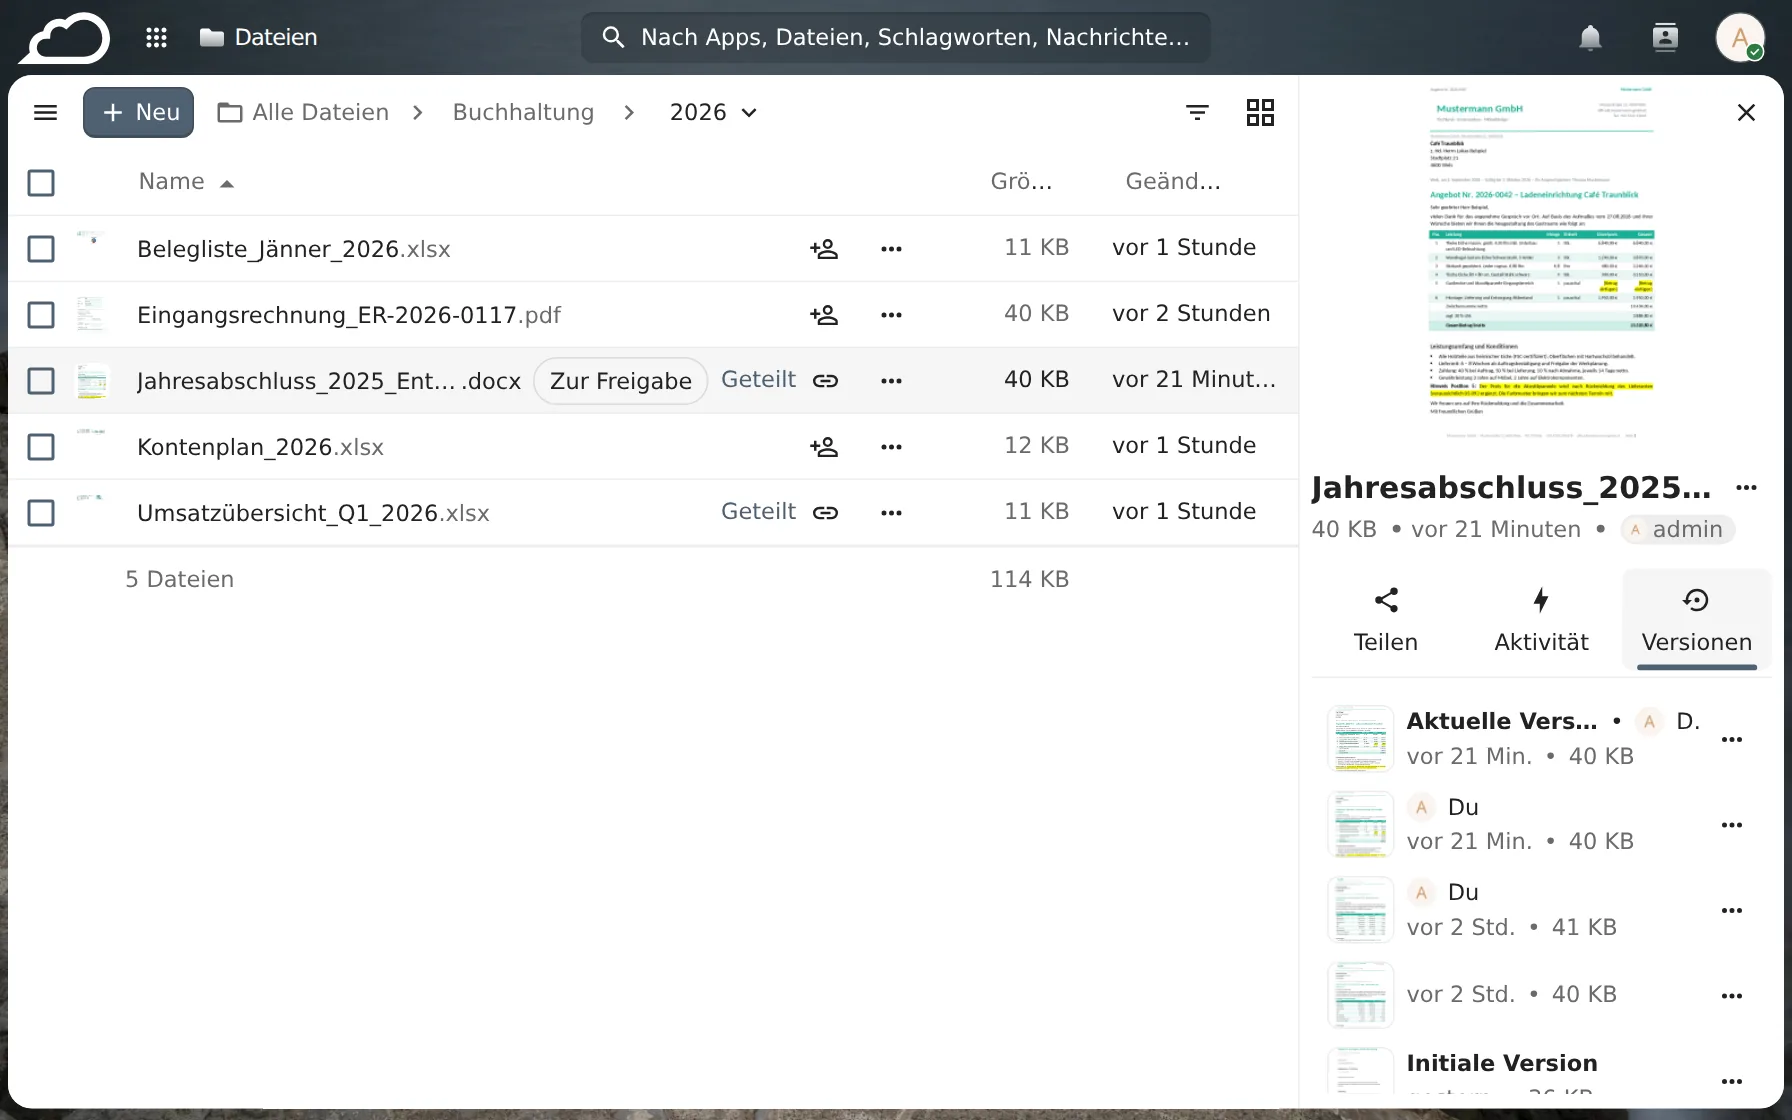
Task: Open the contacts menu icon
Action: (1665, 38)
